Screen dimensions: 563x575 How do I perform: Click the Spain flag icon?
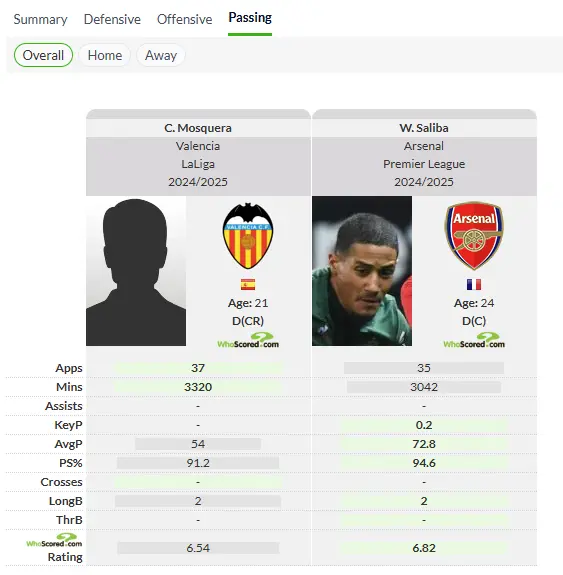point(248,285)
